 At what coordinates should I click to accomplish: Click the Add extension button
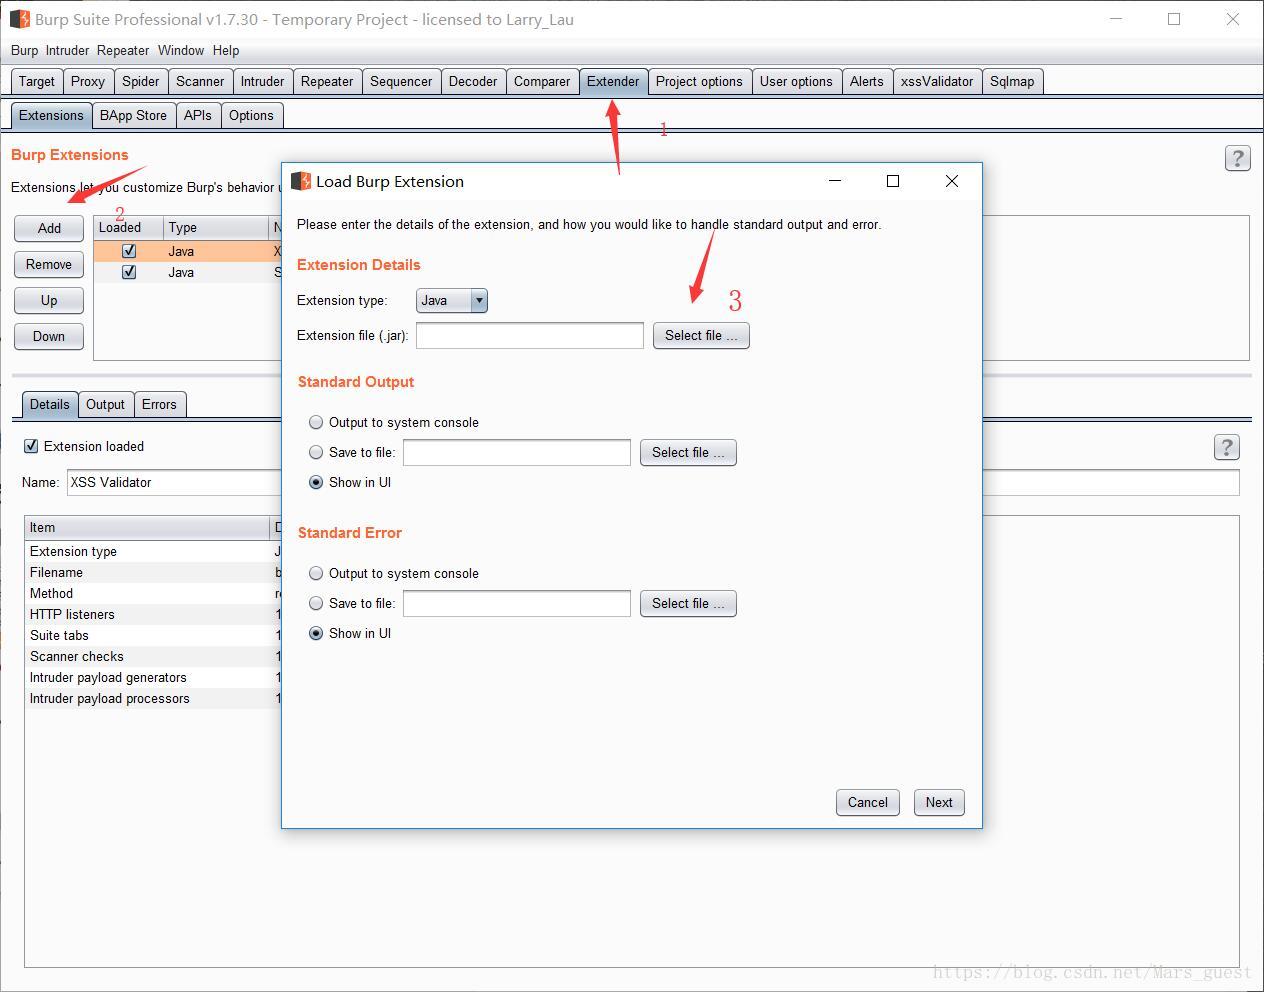(49, 228)
